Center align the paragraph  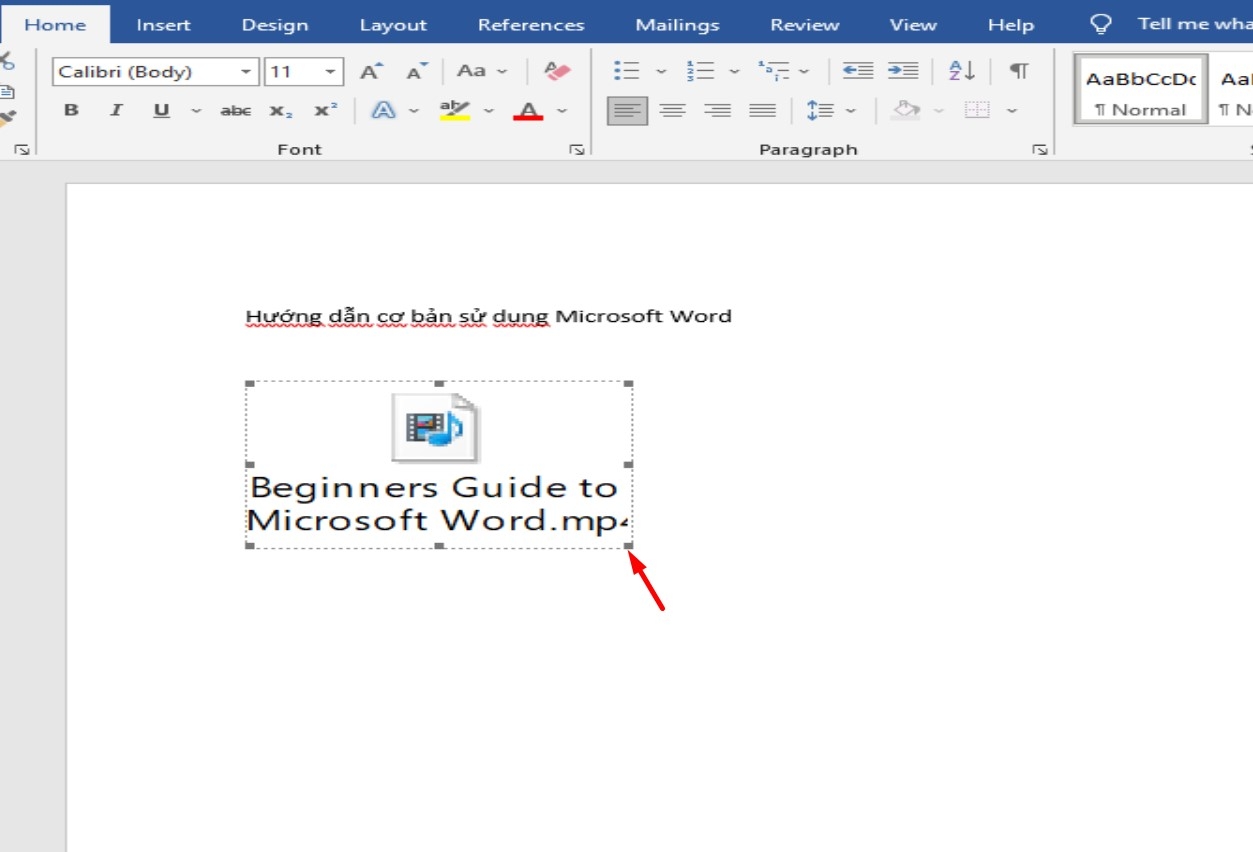click(x=672, y=111)
